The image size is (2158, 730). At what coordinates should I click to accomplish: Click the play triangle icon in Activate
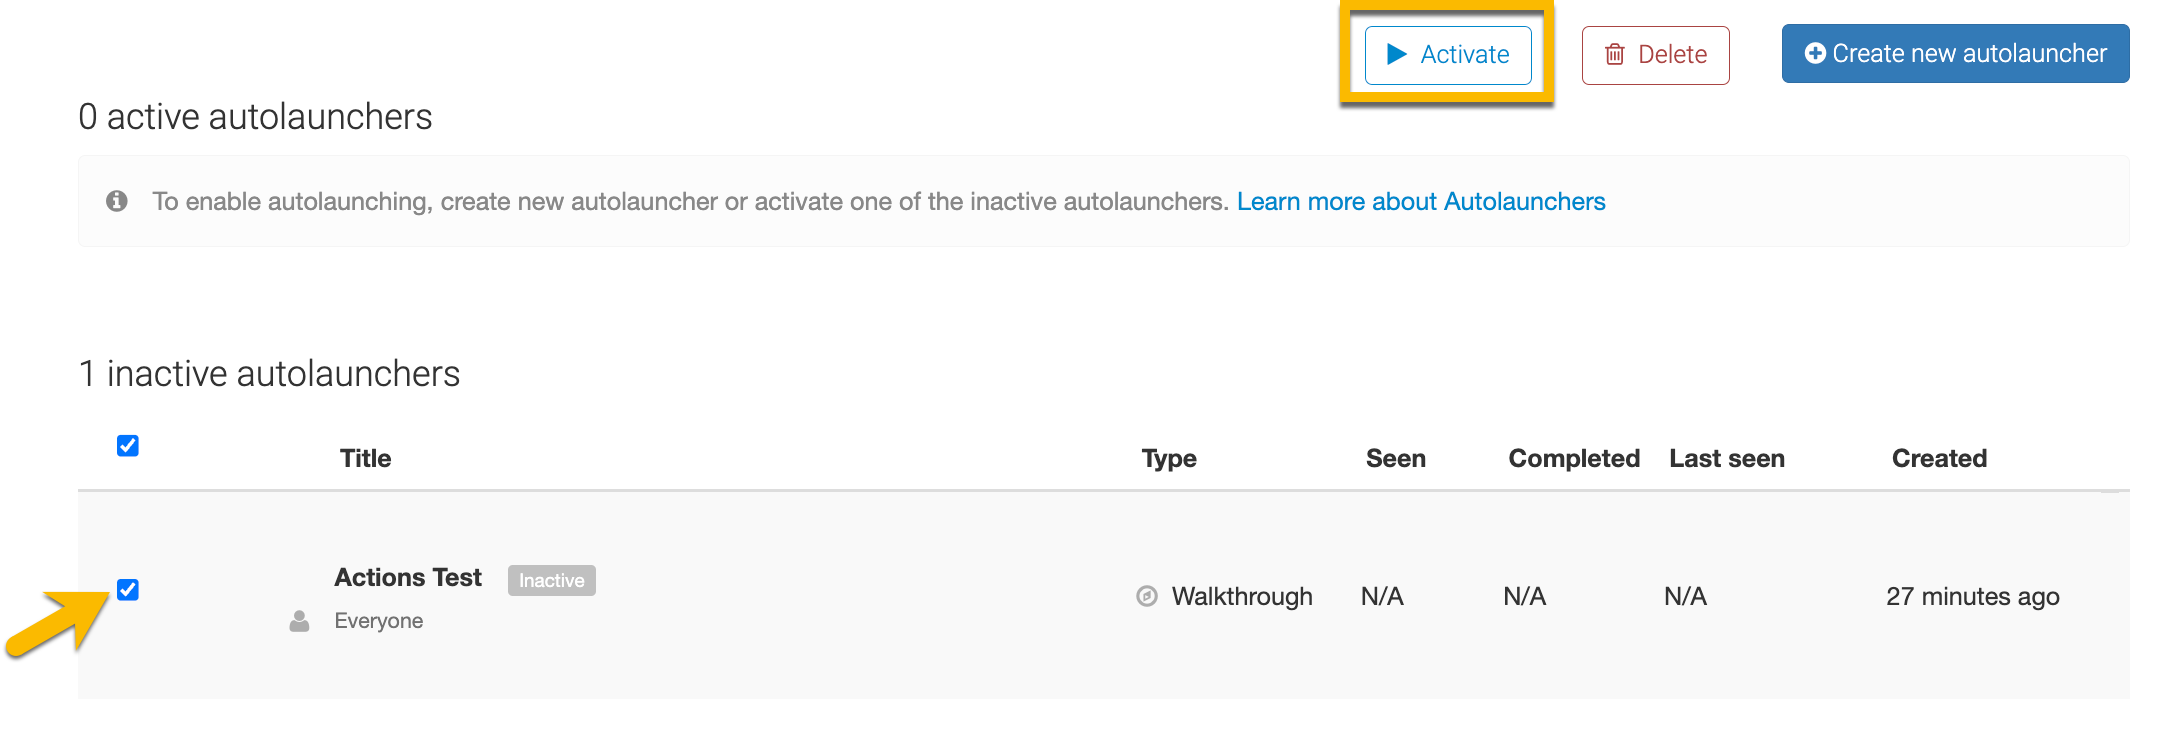click(1397, 54)
